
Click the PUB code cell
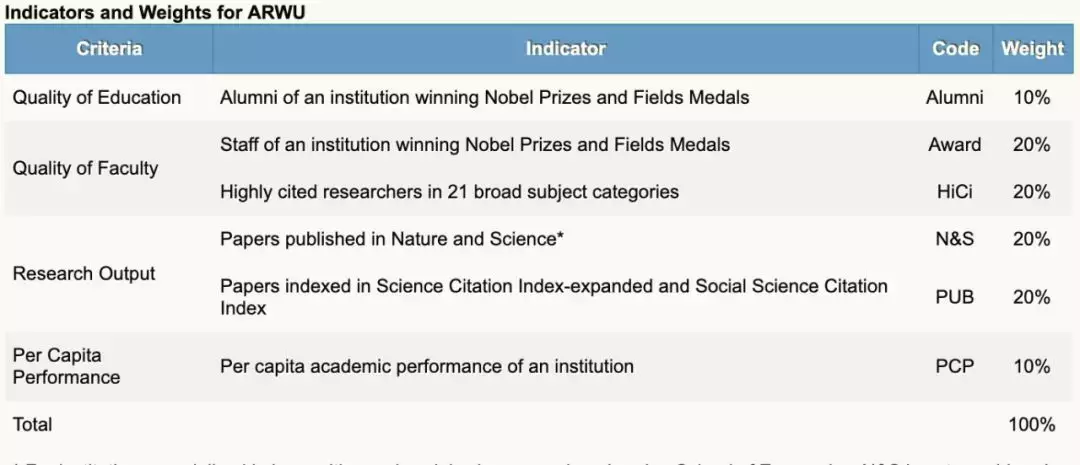(955, 297)
